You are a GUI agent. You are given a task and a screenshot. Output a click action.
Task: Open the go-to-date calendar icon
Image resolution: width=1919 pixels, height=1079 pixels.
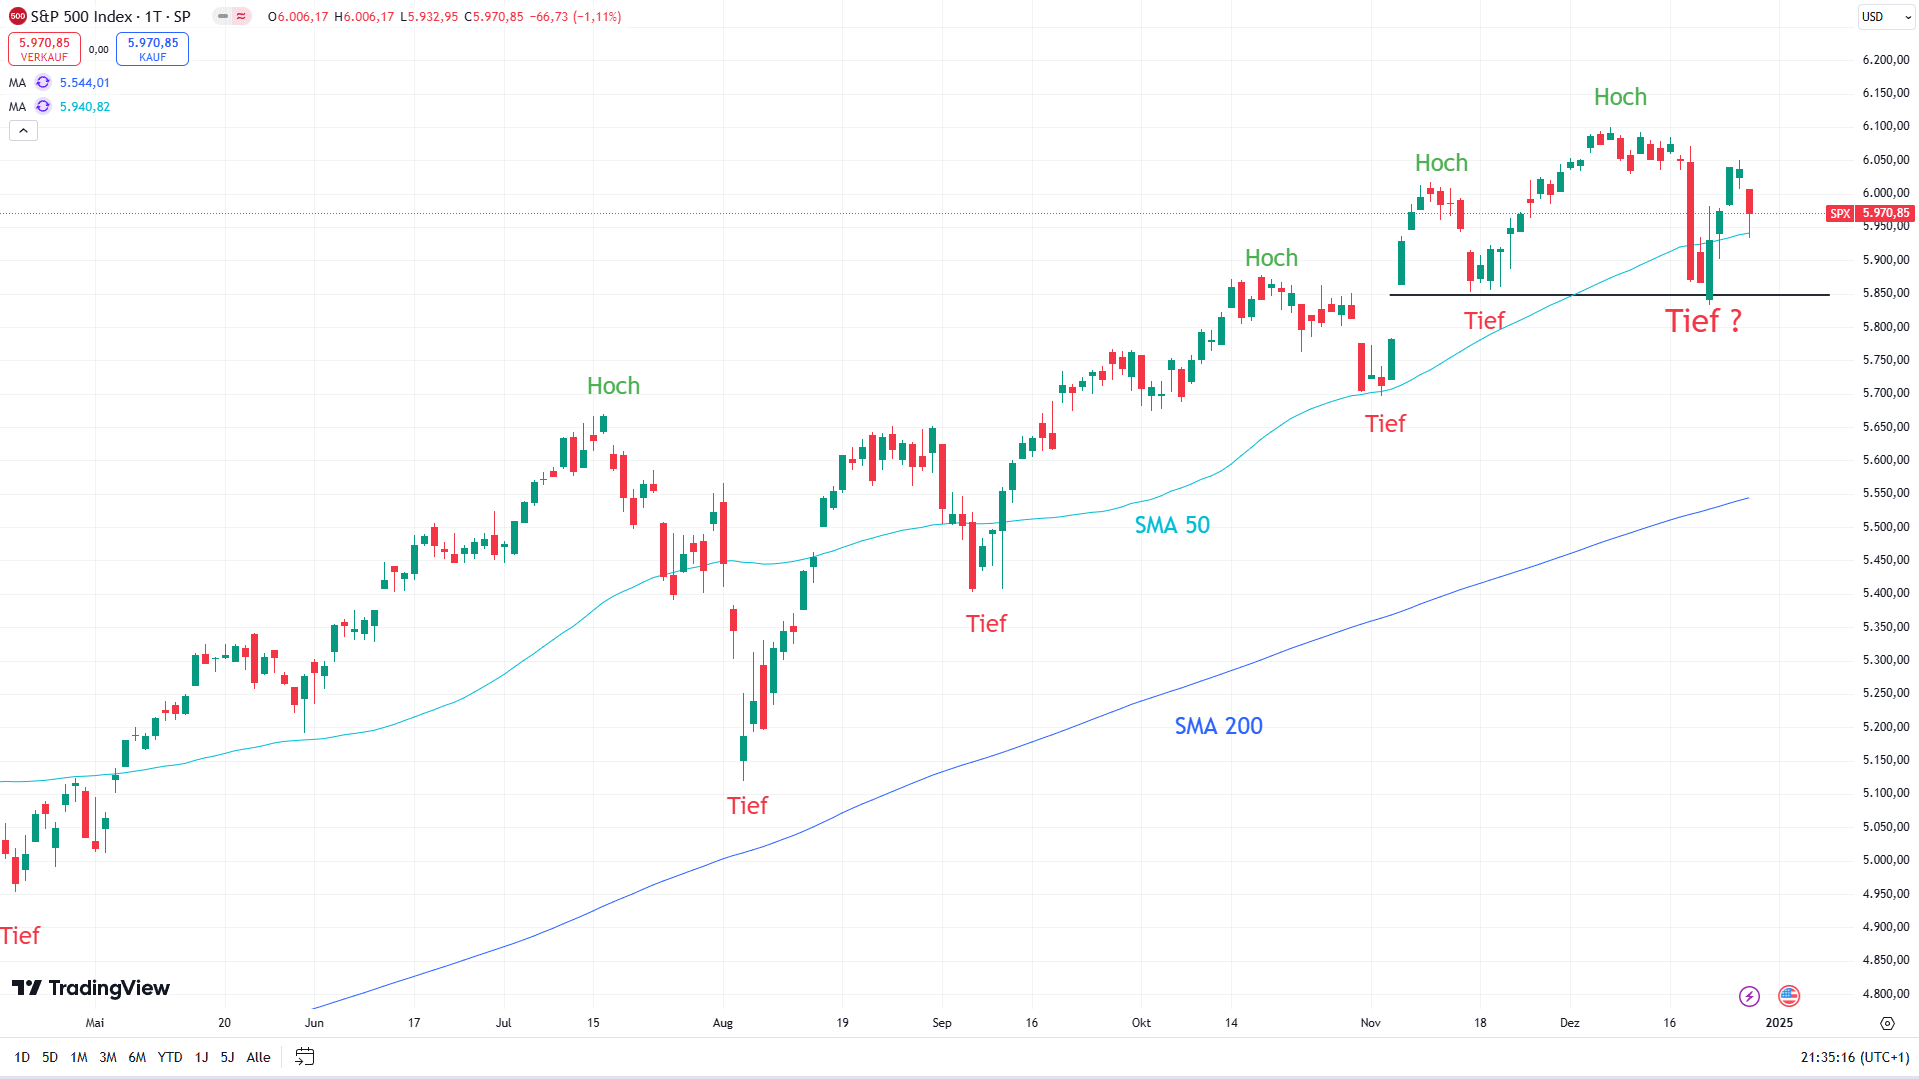pos(305,1057)
